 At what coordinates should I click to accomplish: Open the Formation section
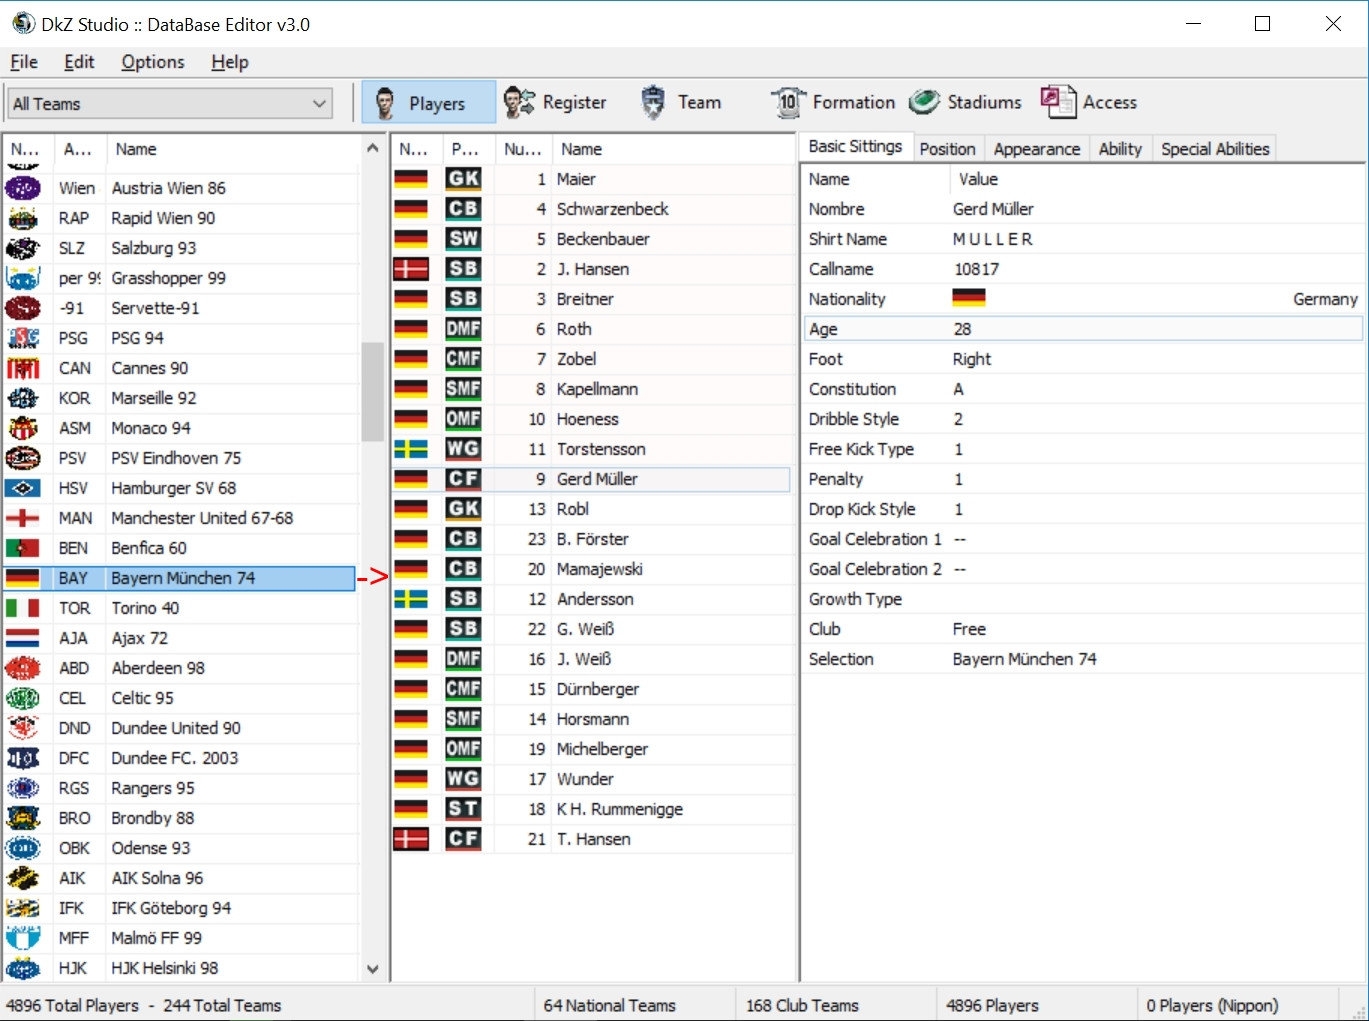[833, 102]
